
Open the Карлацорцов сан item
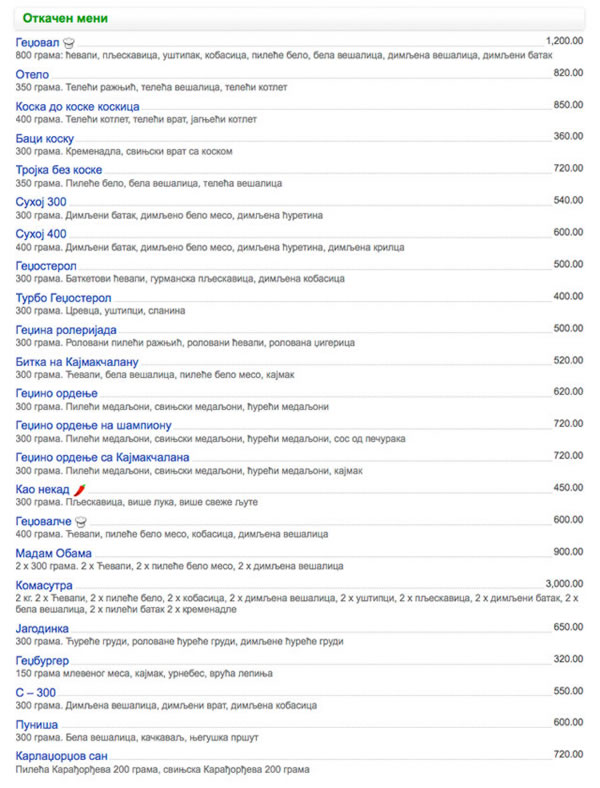coord(61,756)
